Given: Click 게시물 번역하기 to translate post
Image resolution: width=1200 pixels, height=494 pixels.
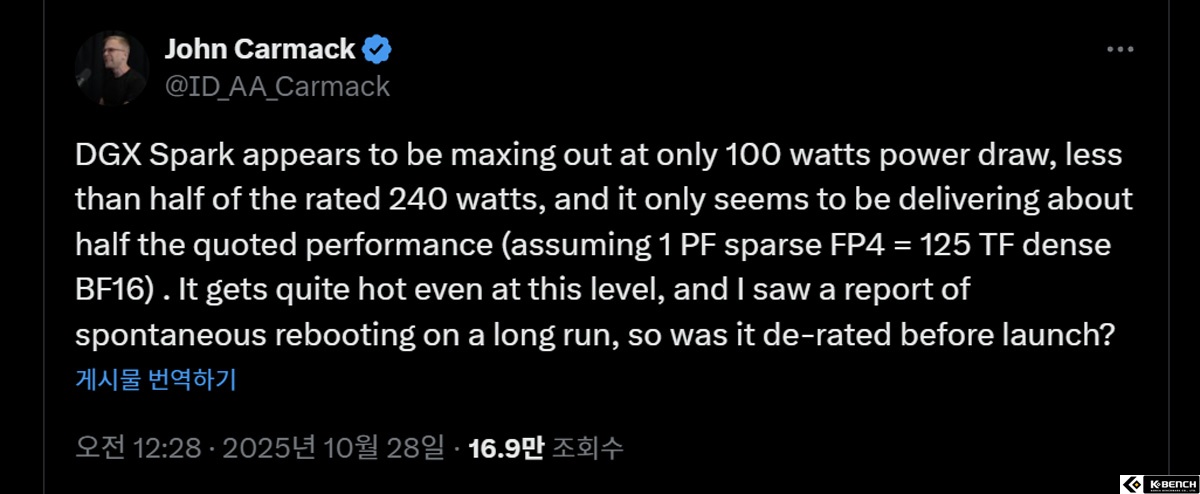Looking at the screenshot, I should [x=155, y=379].
